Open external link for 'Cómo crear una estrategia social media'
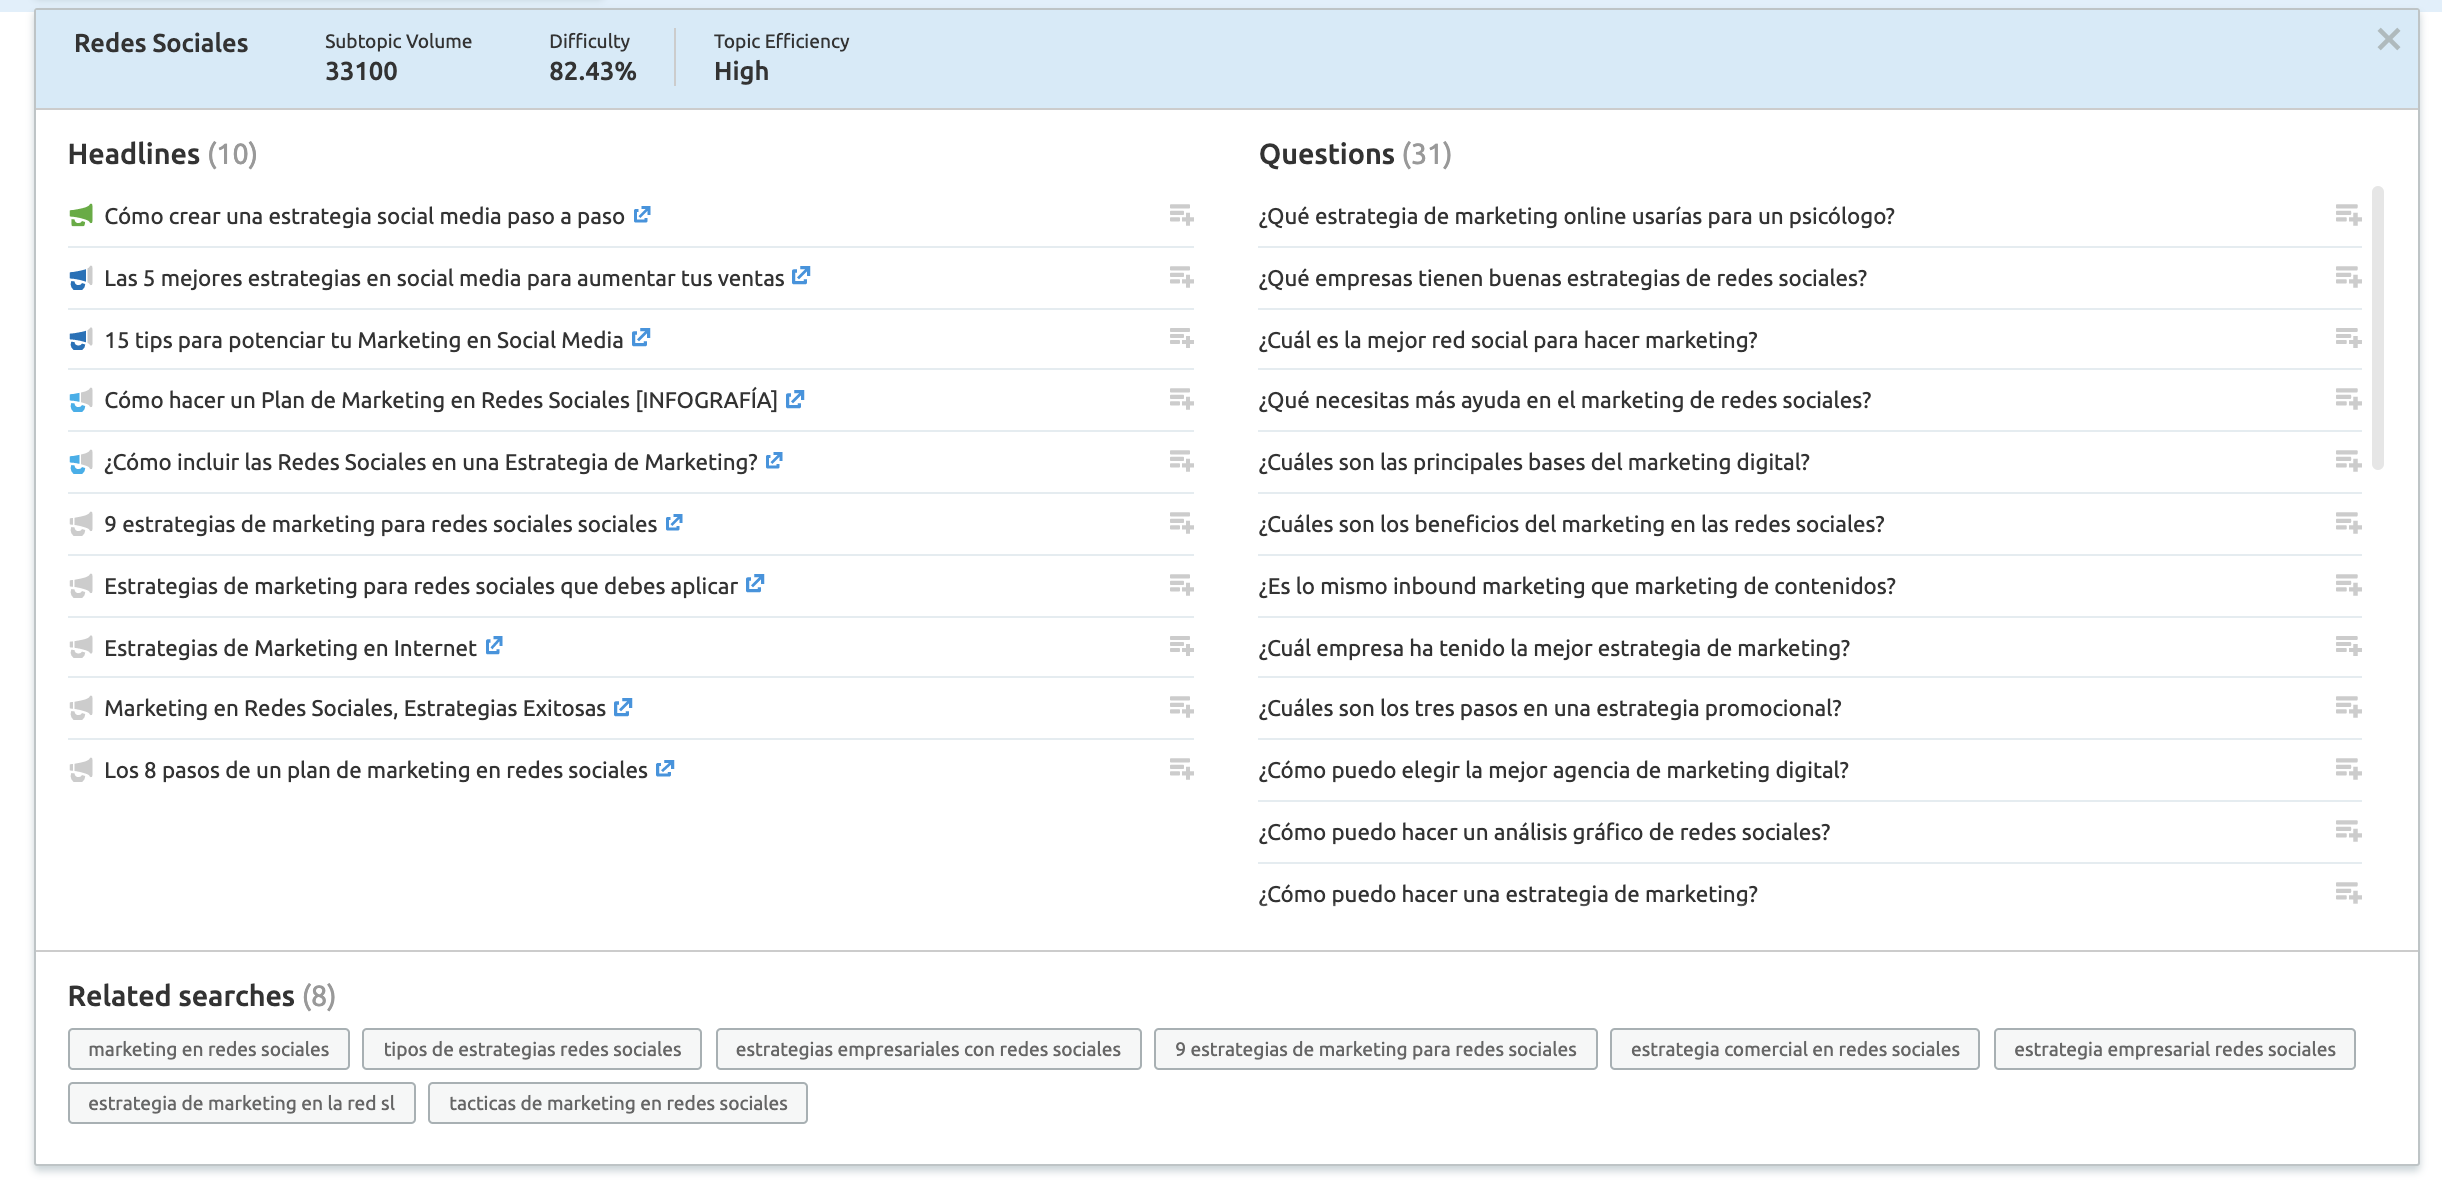The image size is (2442, 1182). 642,215
